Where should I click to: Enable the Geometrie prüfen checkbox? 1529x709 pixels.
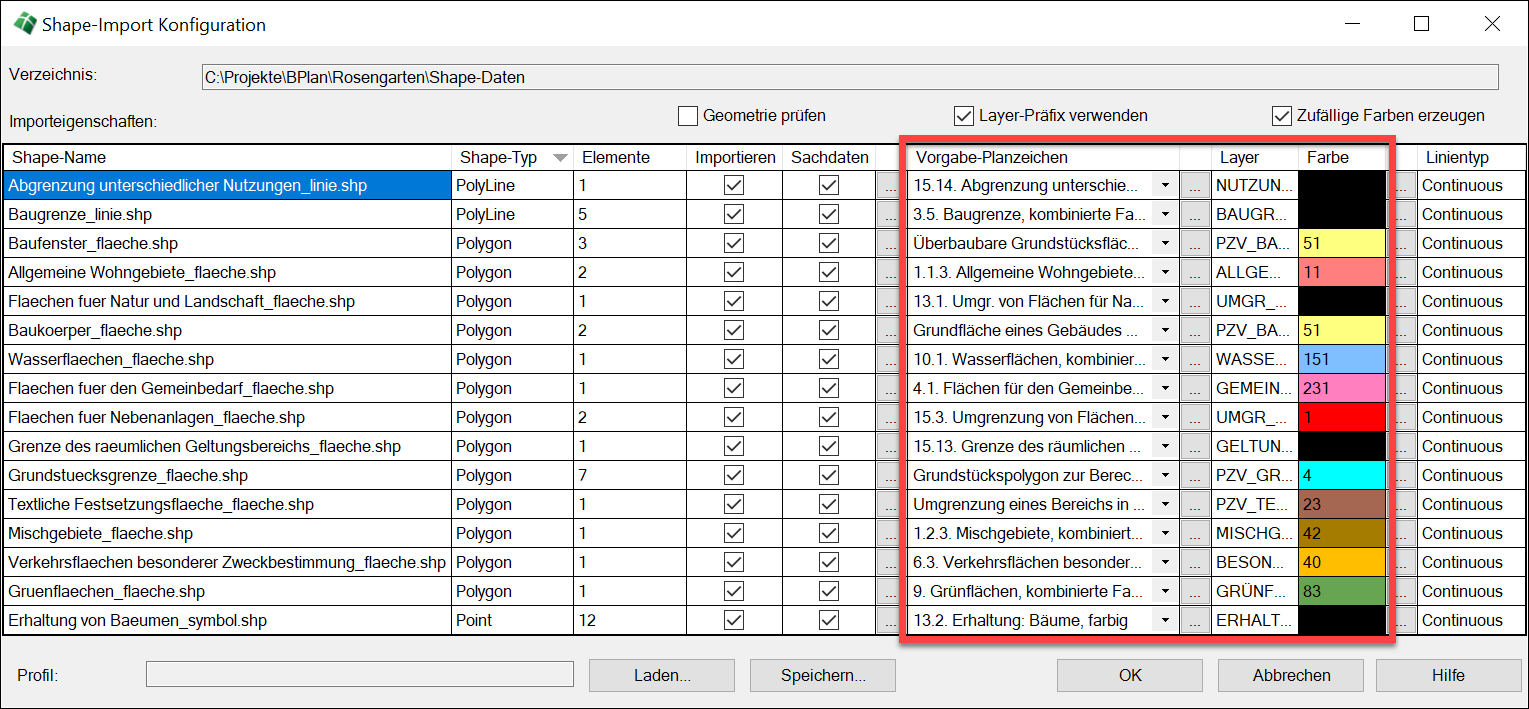[x=688, y=116]
